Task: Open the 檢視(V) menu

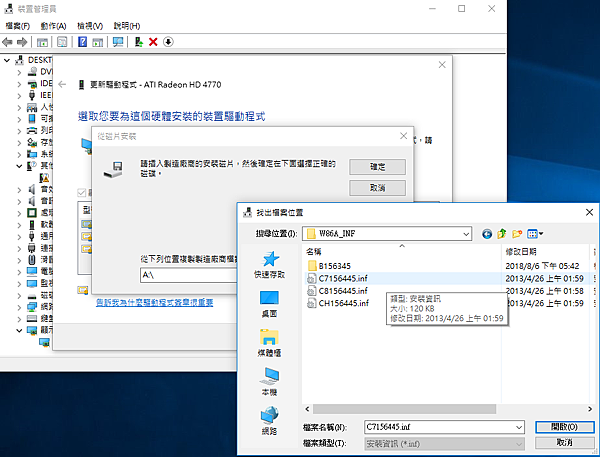Action: point(90,26)
